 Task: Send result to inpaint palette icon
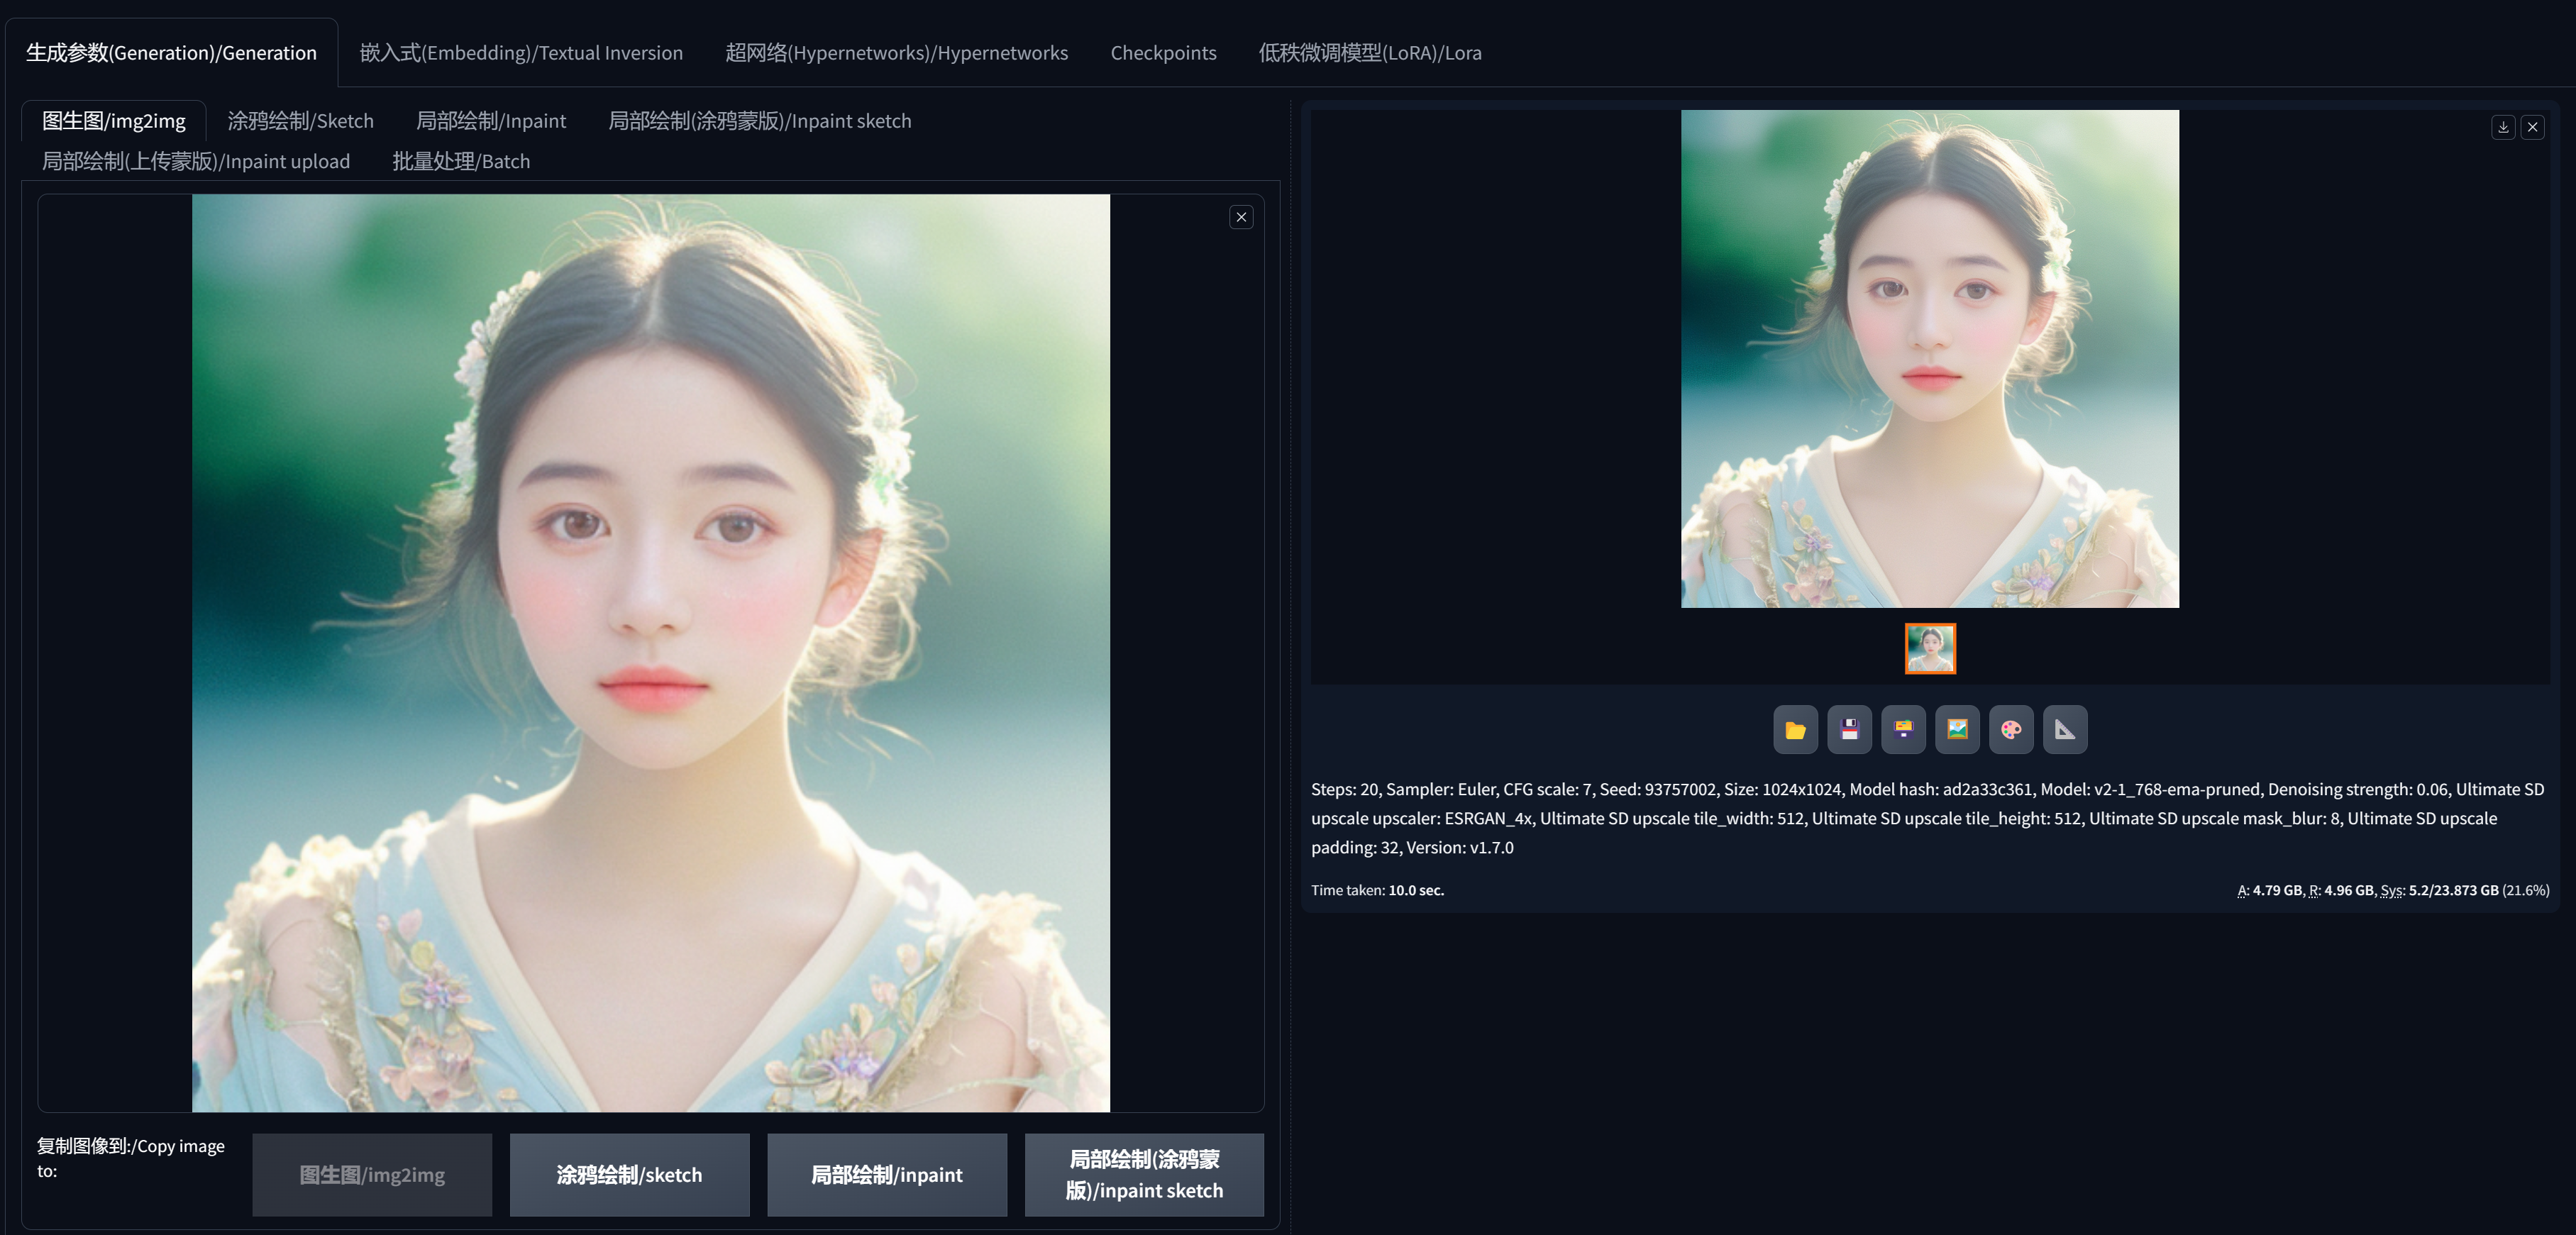[x=2011, y=730]
